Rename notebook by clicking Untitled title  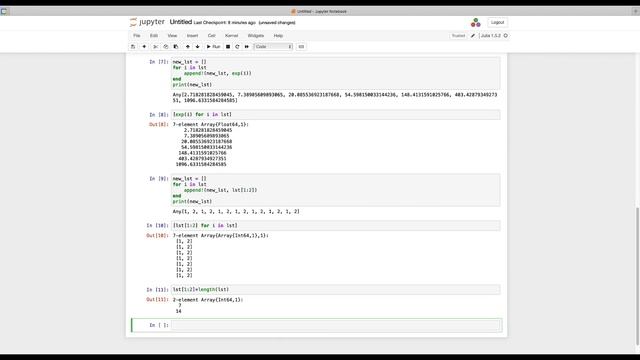pos(181,22)
